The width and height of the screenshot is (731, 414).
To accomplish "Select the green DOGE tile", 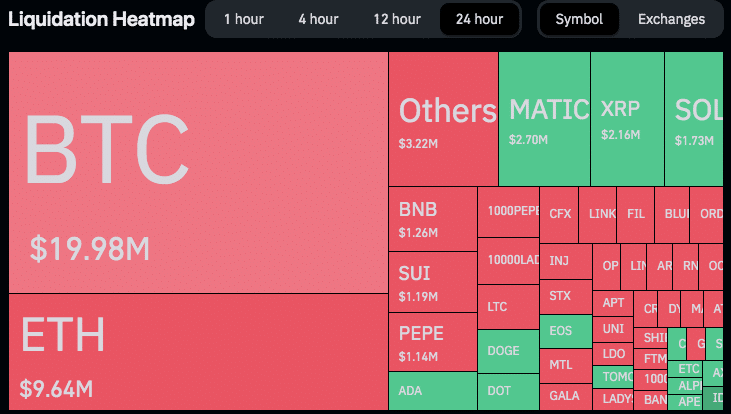I will coord(508,351).
